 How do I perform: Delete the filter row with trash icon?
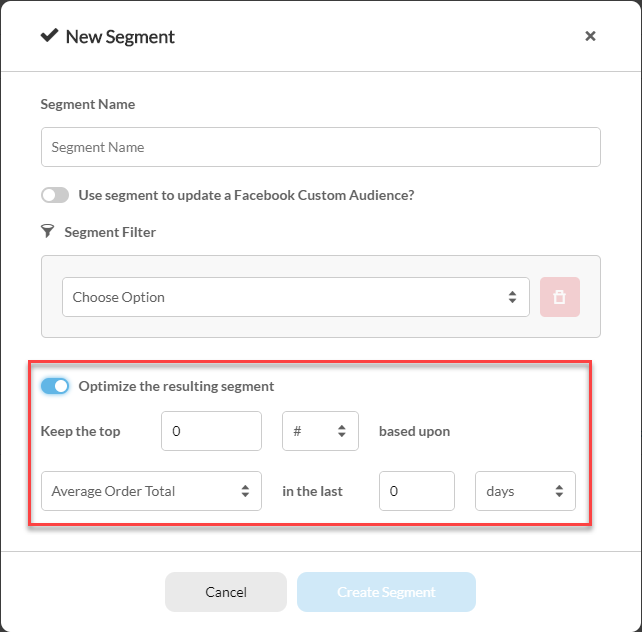point(559,297)
